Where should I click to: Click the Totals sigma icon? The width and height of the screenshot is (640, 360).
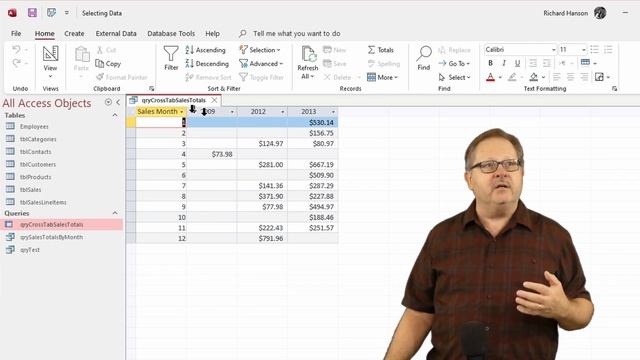[371, 50]
